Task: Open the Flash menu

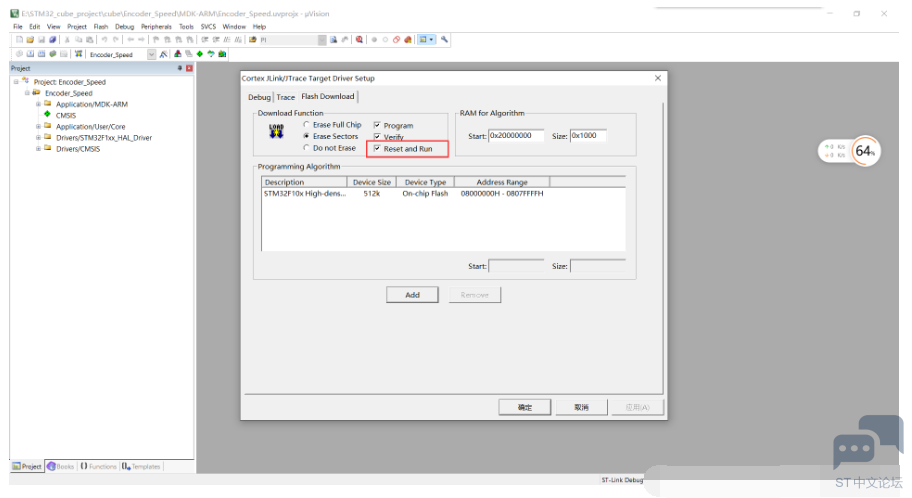Action: [x=101, y=27]
